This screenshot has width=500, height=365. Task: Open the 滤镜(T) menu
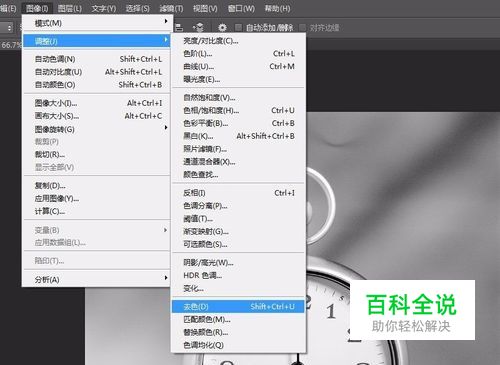tap(171, 8)
